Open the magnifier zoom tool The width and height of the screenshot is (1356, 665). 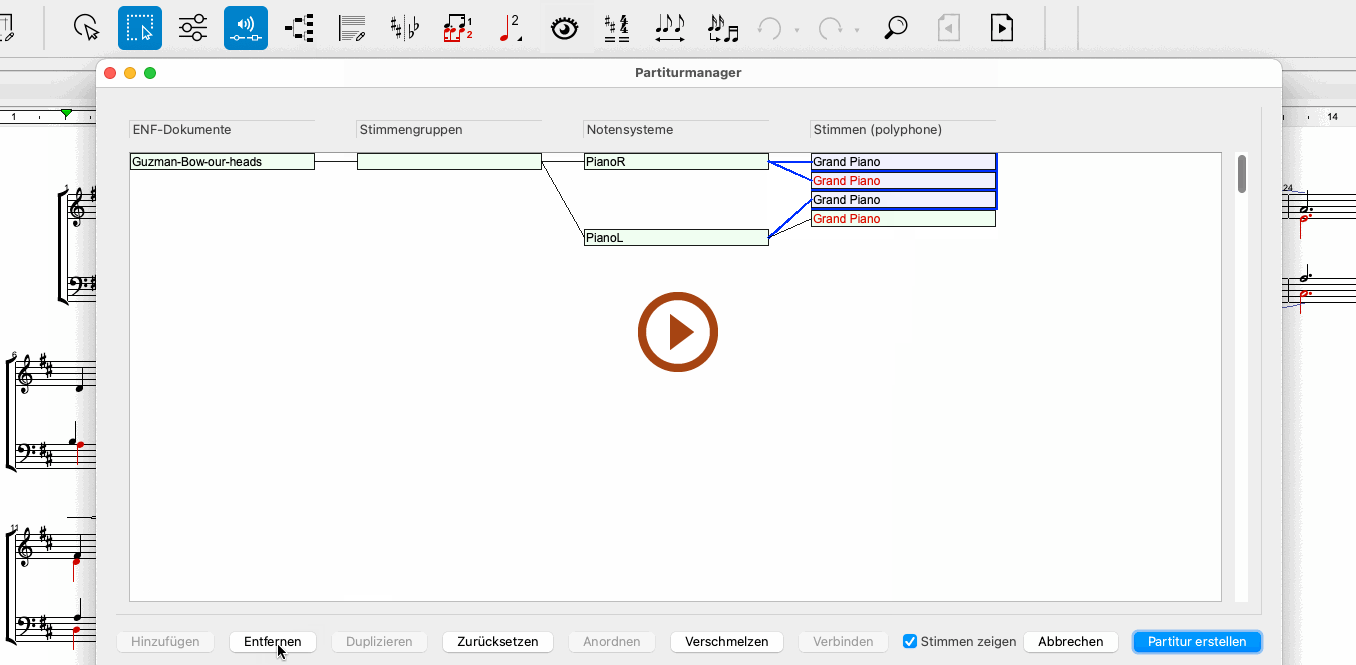point(896,28)
